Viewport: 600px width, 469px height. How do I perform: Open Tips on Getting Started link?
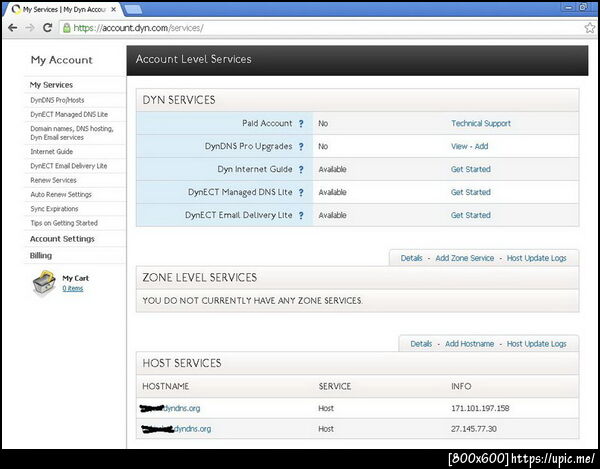tap(64, 223)
